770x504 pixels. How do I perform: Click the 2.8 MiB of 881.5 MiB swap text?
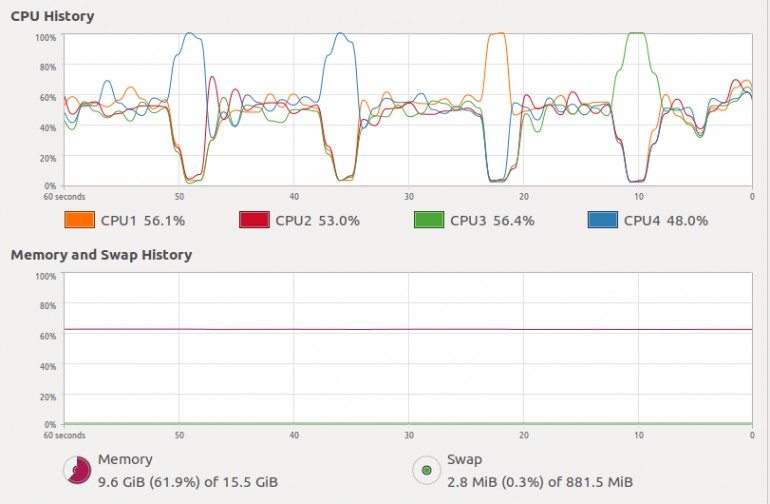[540, 482]
